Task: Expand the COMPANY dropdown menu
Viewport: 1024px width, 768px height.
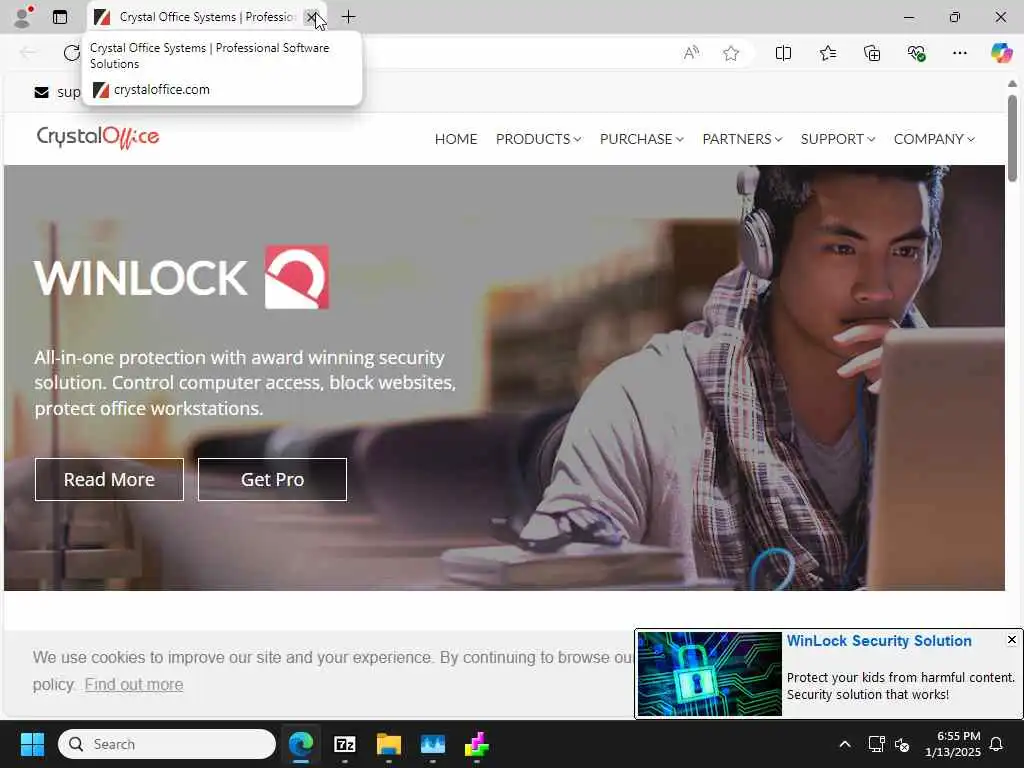Action: tap(934, 139)
